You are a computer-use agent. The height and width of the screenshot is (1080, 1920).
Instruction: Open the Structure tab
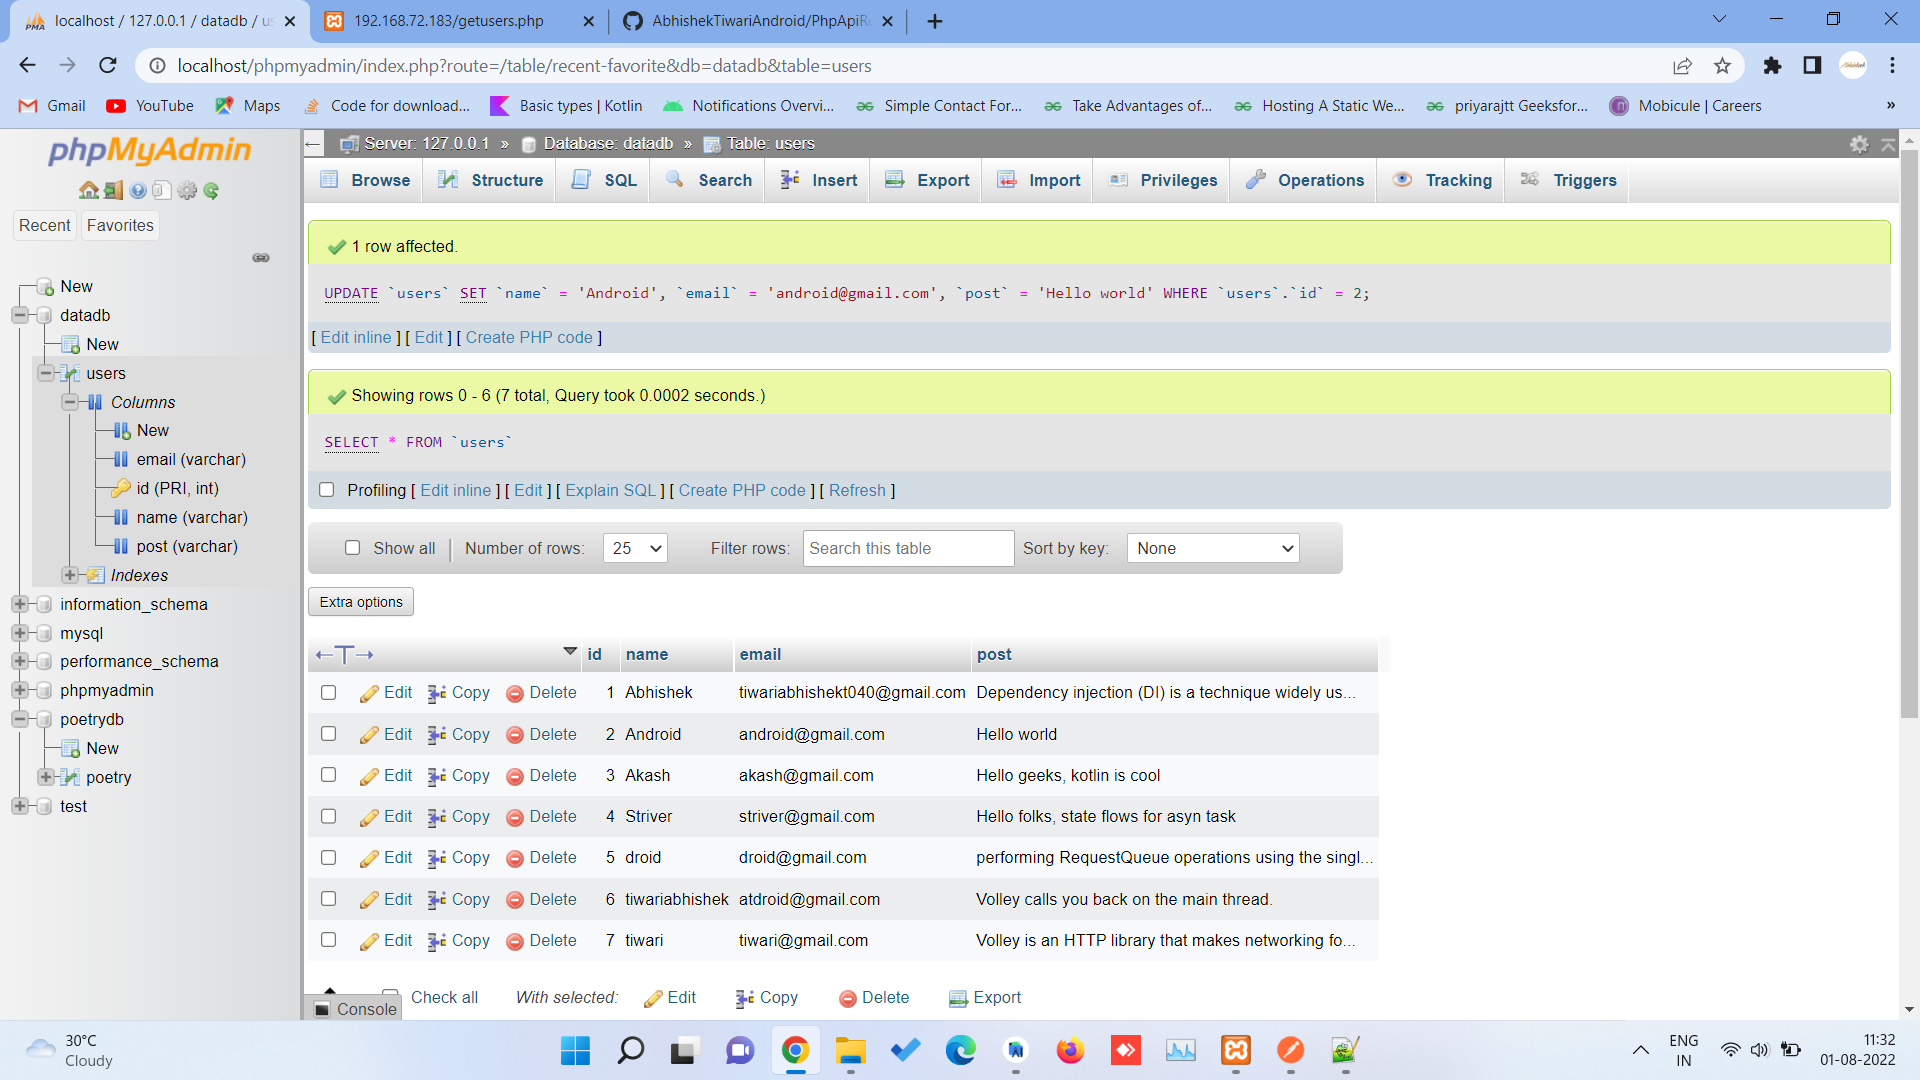pyautogui.click(x=490, y=180)
